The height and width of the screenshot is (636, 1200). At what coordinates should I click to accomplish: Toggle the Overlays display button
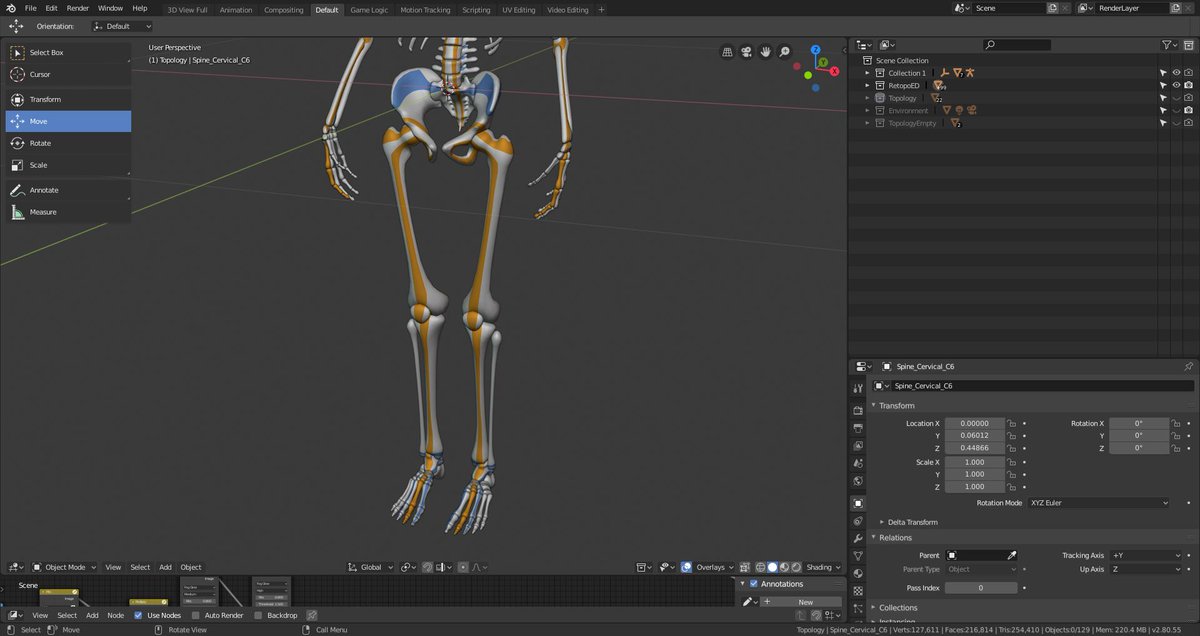click(x=686, y=567)
